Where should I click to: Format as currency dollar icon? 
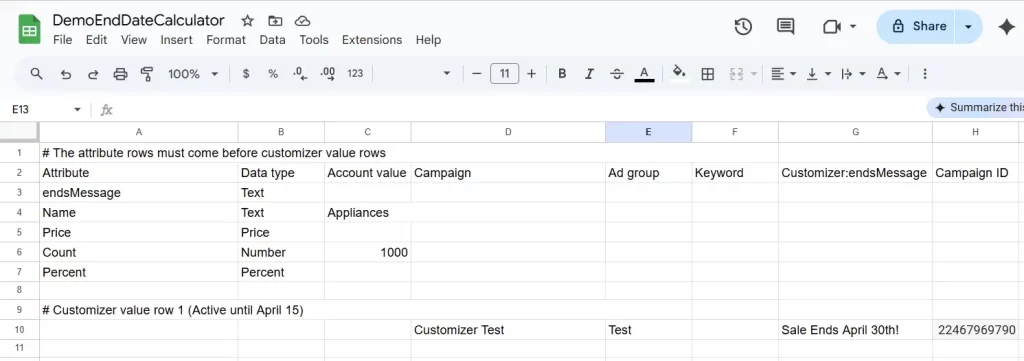(246, 74)
